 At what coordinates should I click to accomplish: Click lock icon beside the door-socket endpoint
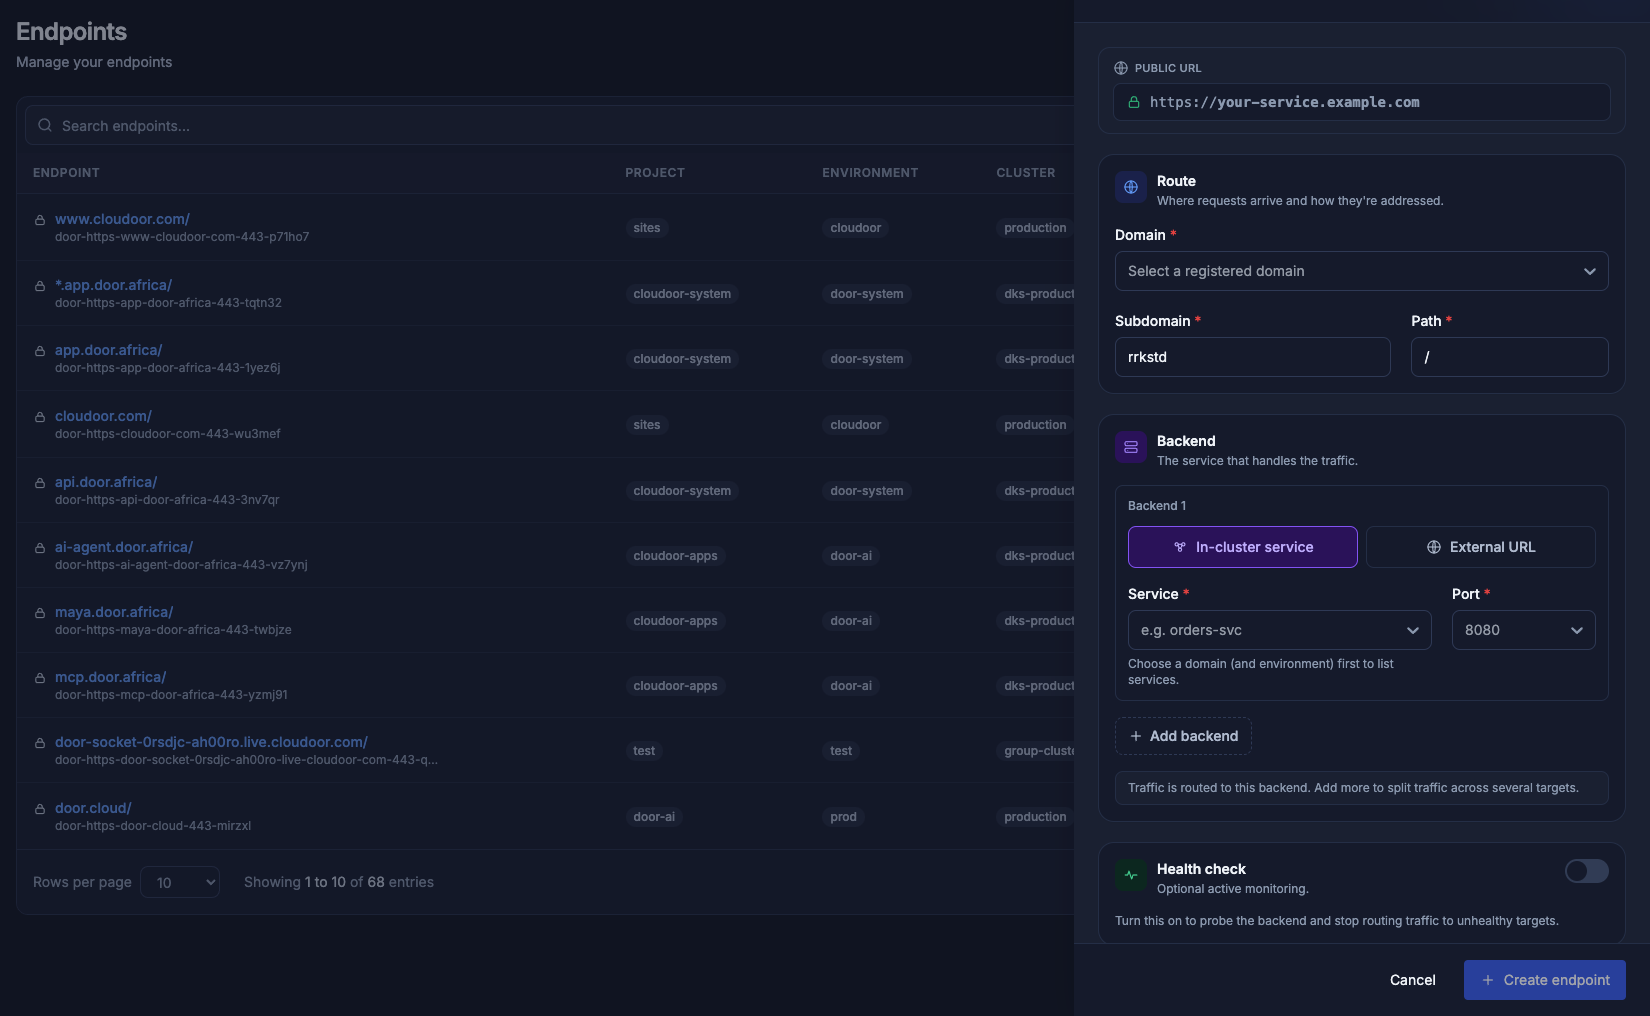40,743
